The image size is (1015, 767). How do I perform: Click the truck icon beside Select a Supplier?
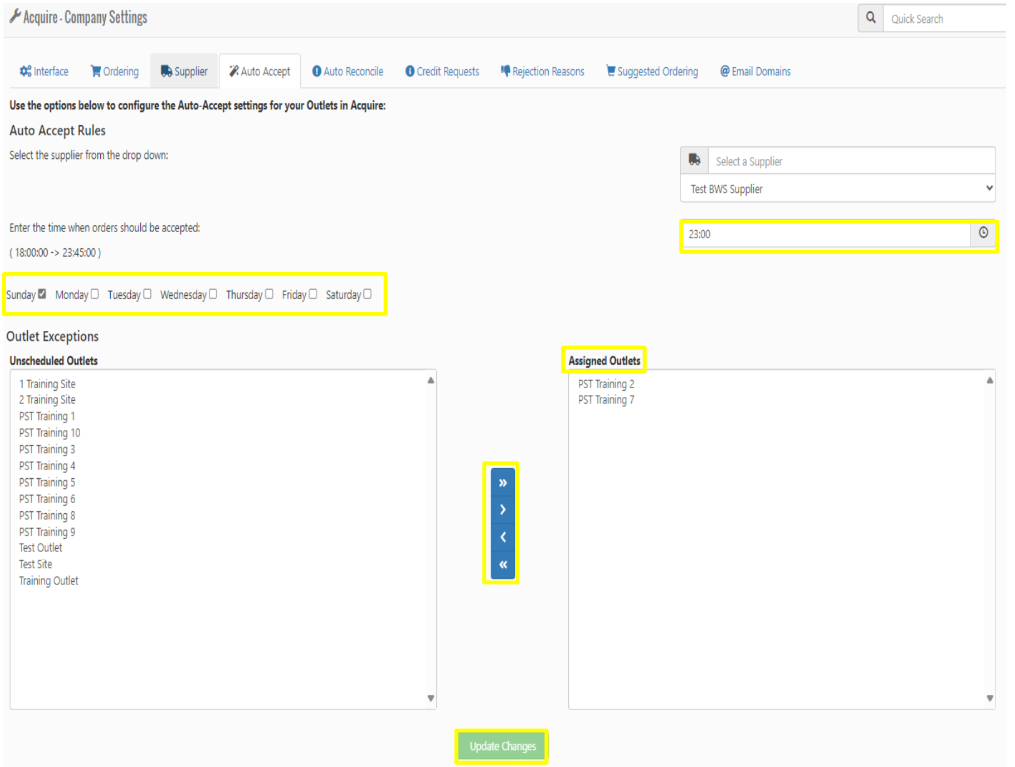695,161
